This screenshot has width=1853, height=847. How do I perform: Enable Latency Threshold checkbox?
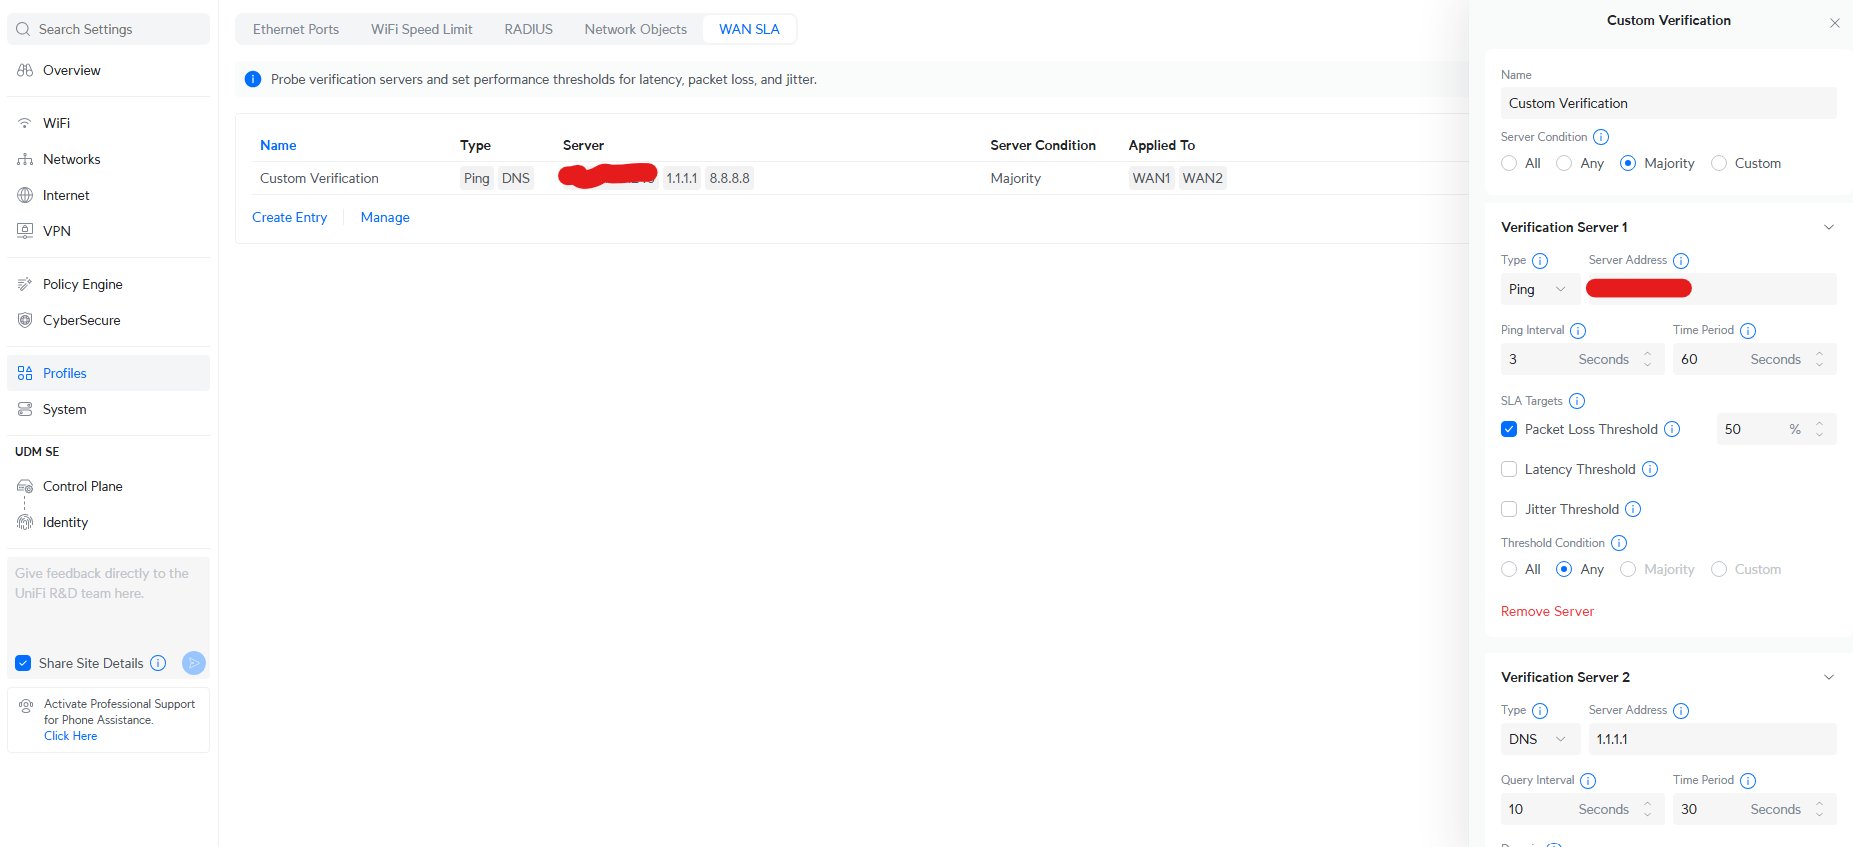1509,469
